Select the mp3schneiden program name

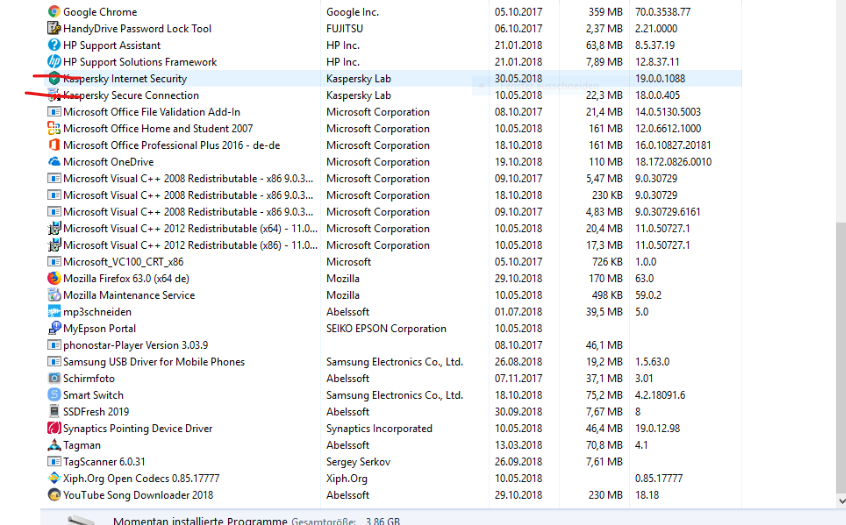tap(97, 312)
